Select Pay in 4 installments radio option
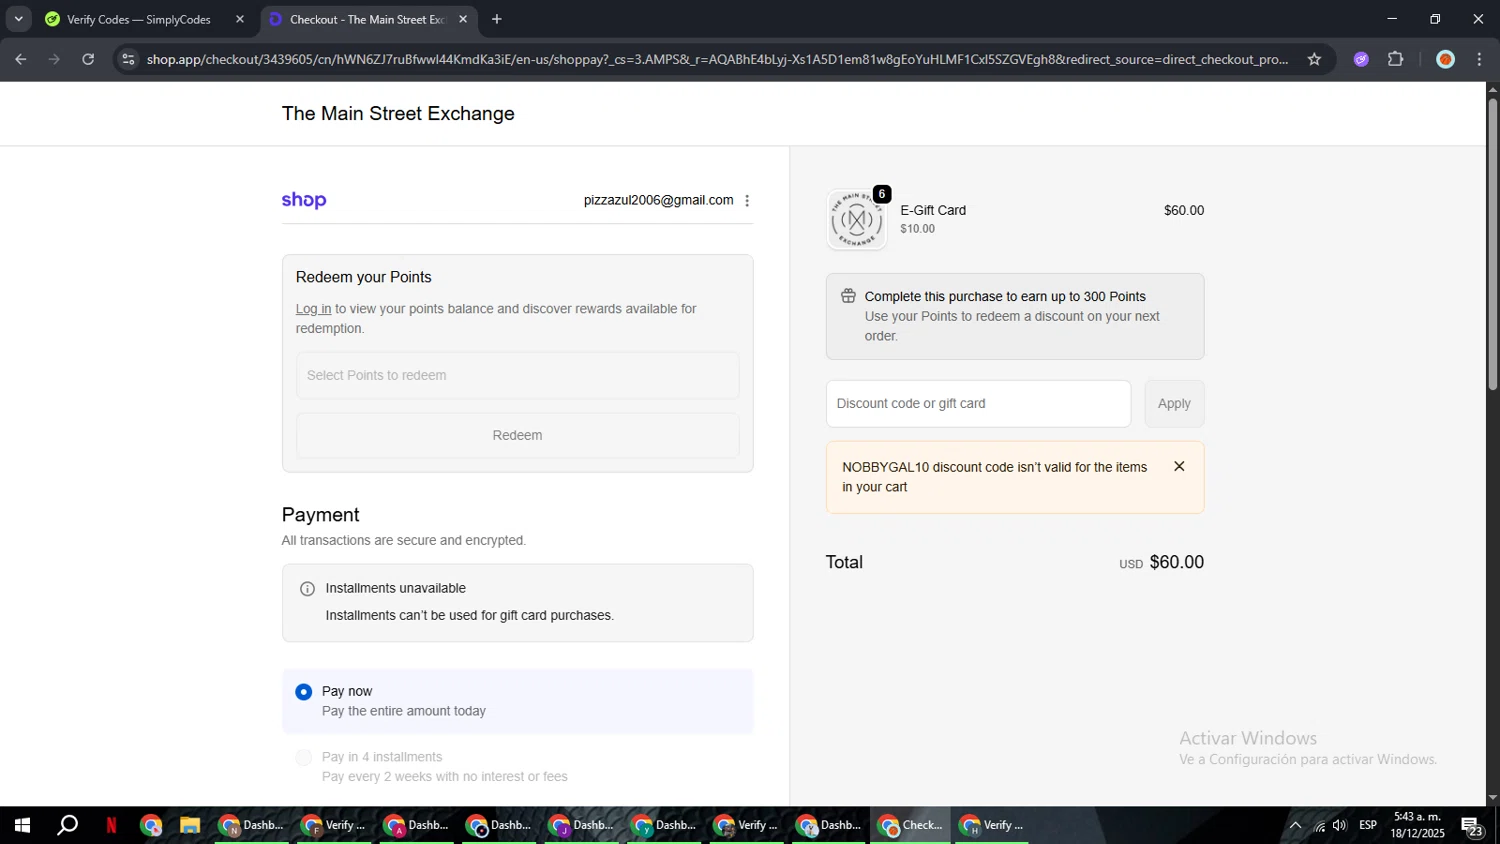Image resolution: width=1500 pixels, height=844 pixels. tap(304, 758)
